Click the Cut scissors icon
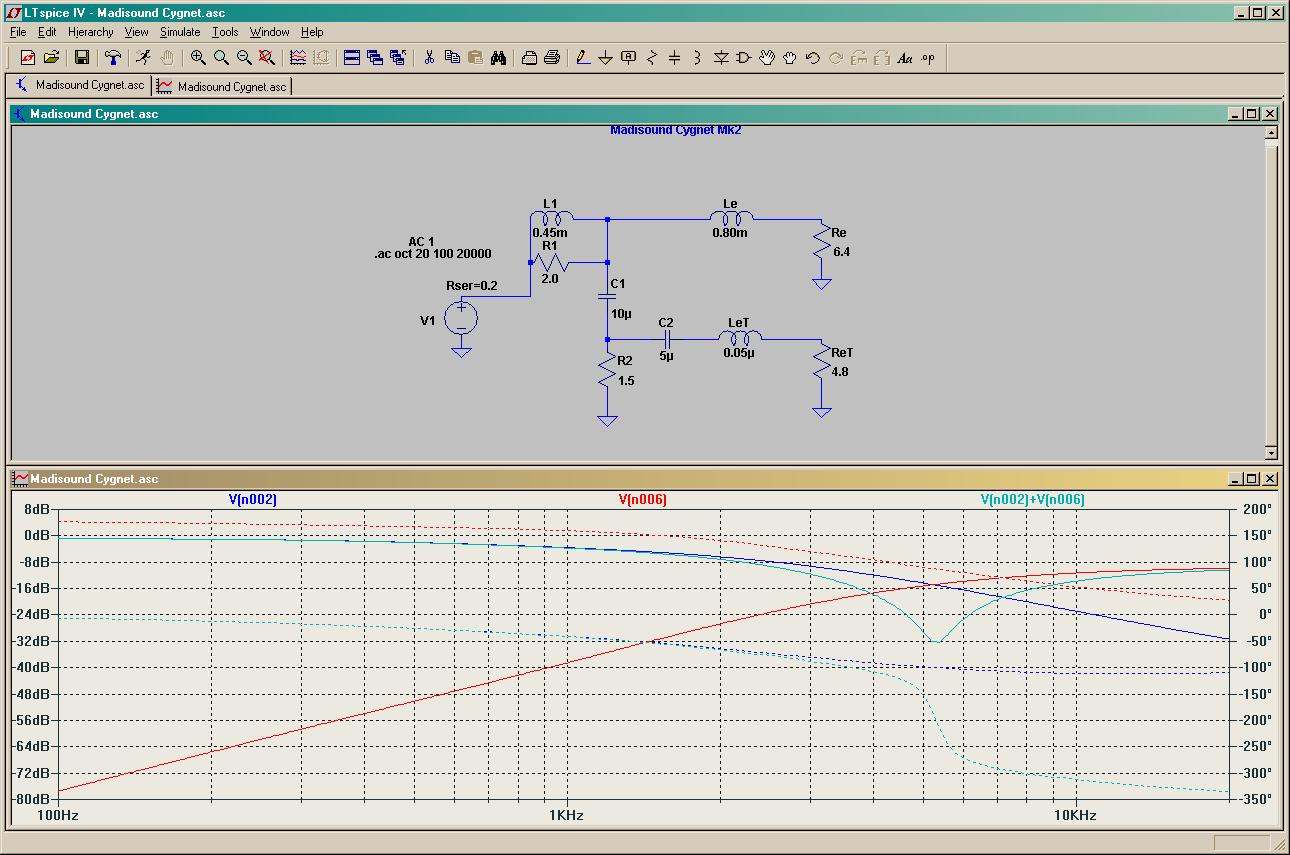This screenshot has width=1290, height=855. pyautogui.click(x=429, y=58)
